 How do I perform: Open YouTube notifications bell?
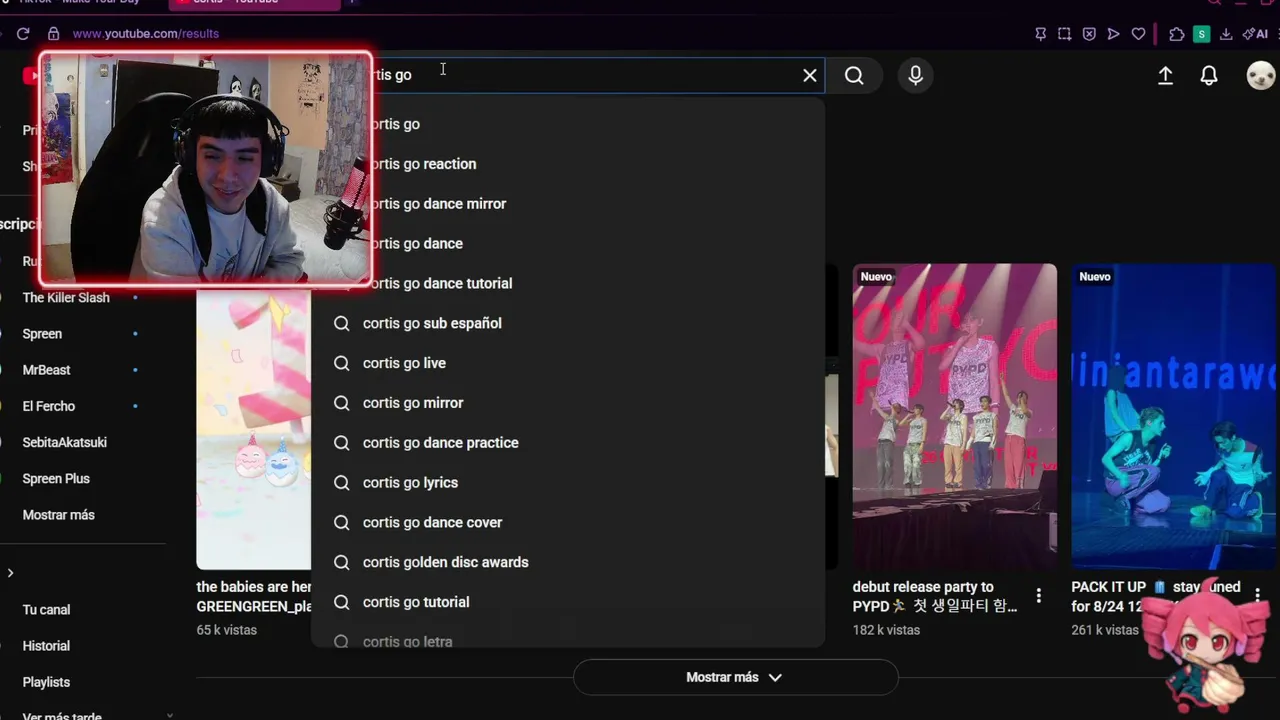[x=1209, y=75]
